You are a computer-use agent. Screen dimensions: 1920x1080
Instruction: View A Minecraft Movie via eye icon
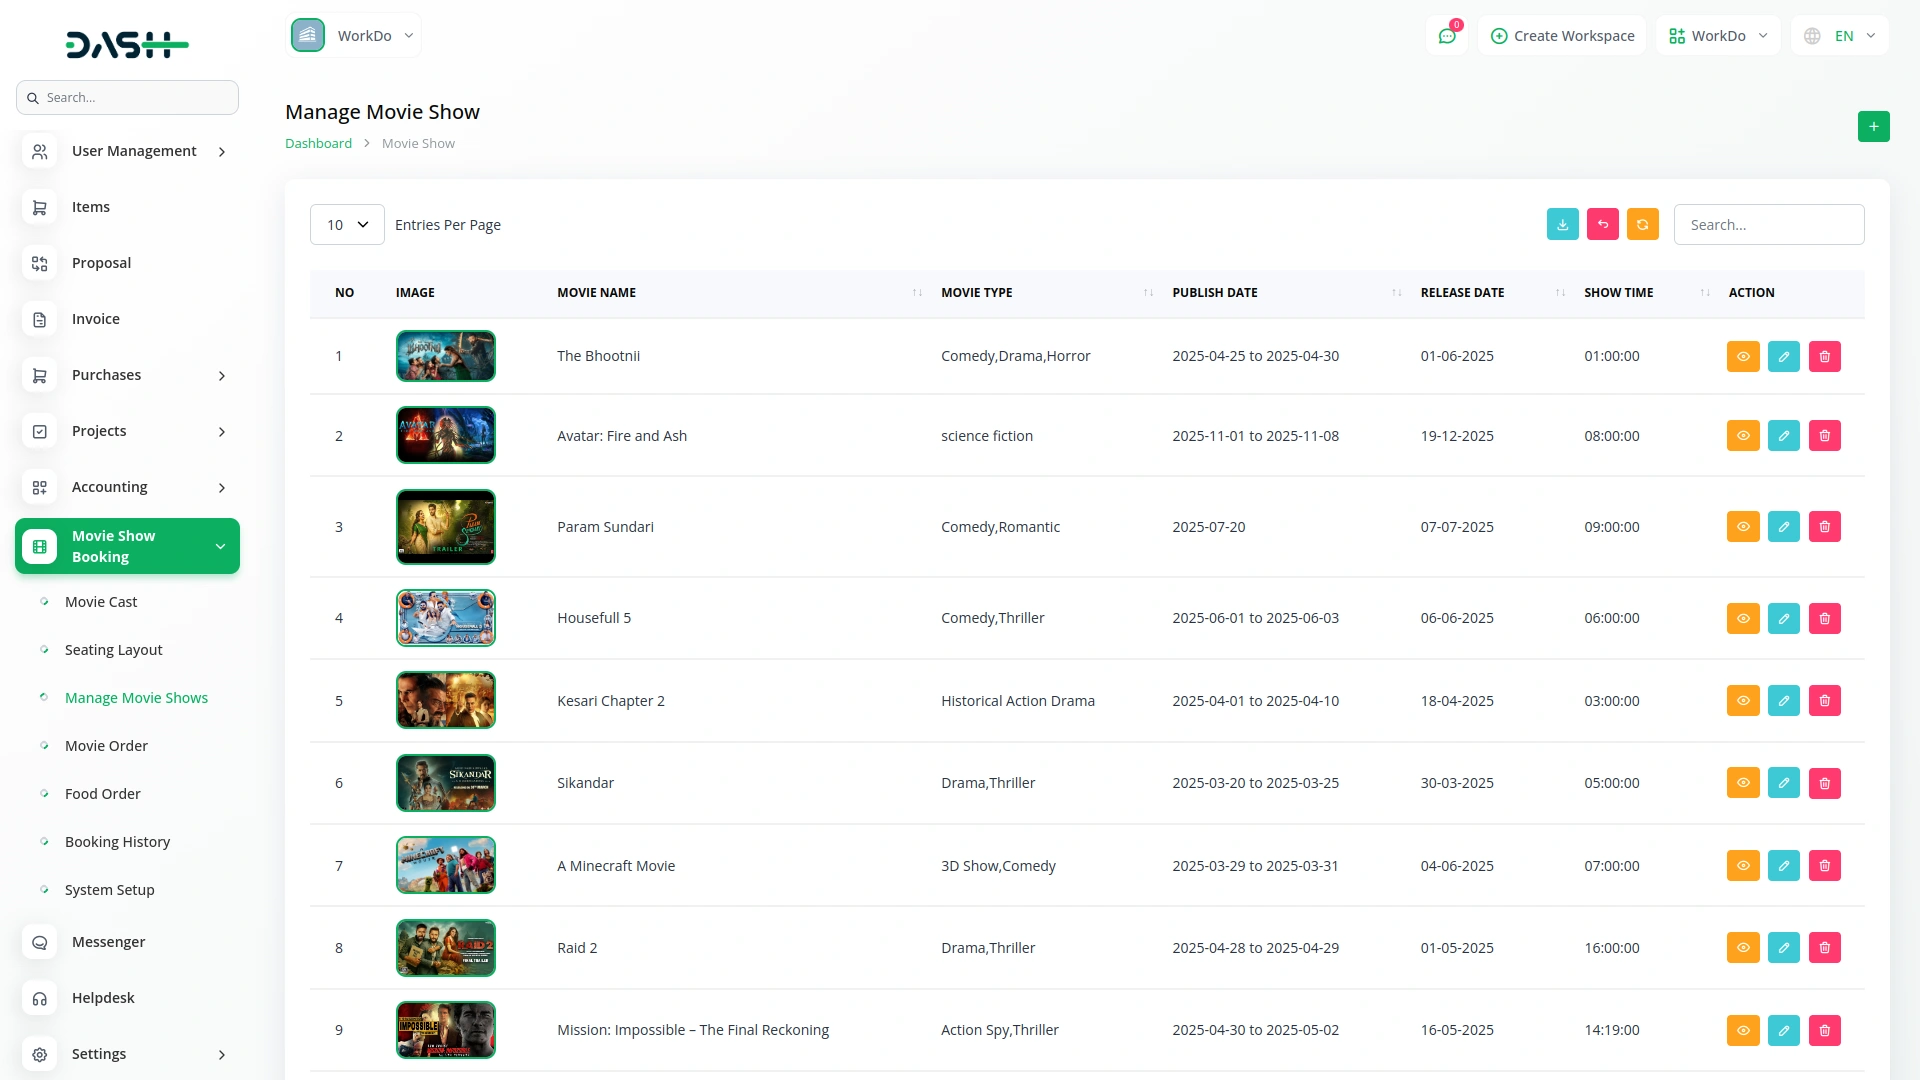click(1742, 866)
